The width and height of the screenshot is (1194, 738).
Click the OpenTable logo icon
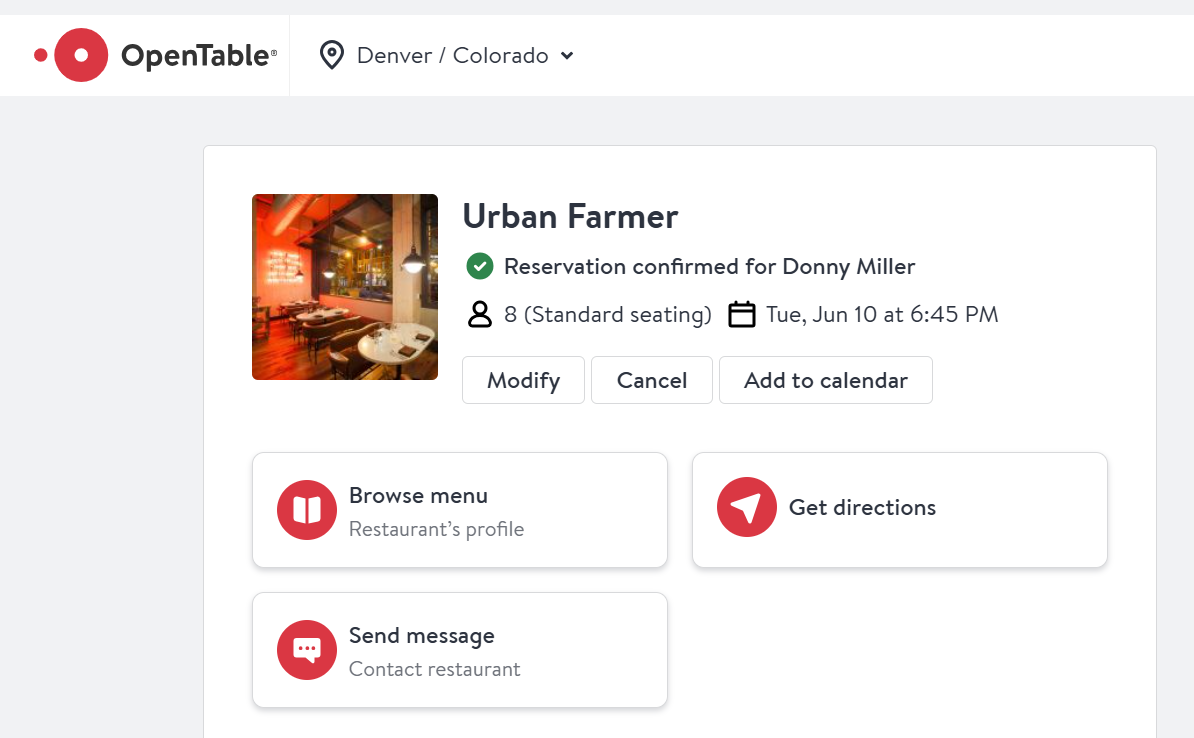[72, 55]
